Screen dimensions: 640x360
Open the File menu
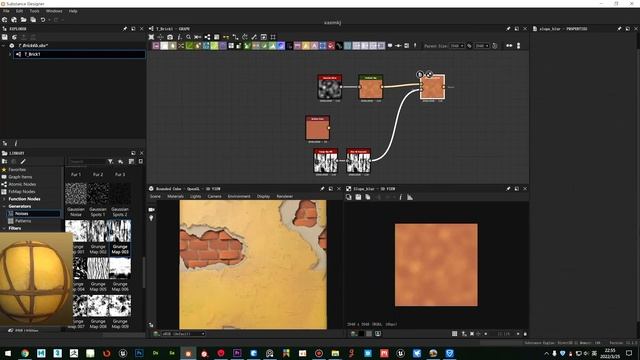[6, 11]
